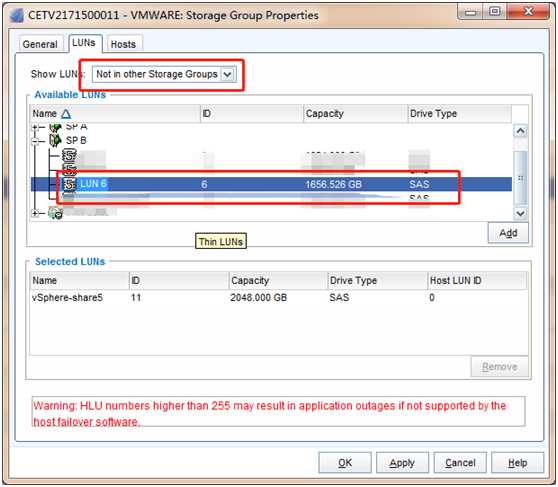The width and height of the screenshot is (558, 487).
Task: Click the bottom tree node icon below SP B
Action: (x=56, y=213)
